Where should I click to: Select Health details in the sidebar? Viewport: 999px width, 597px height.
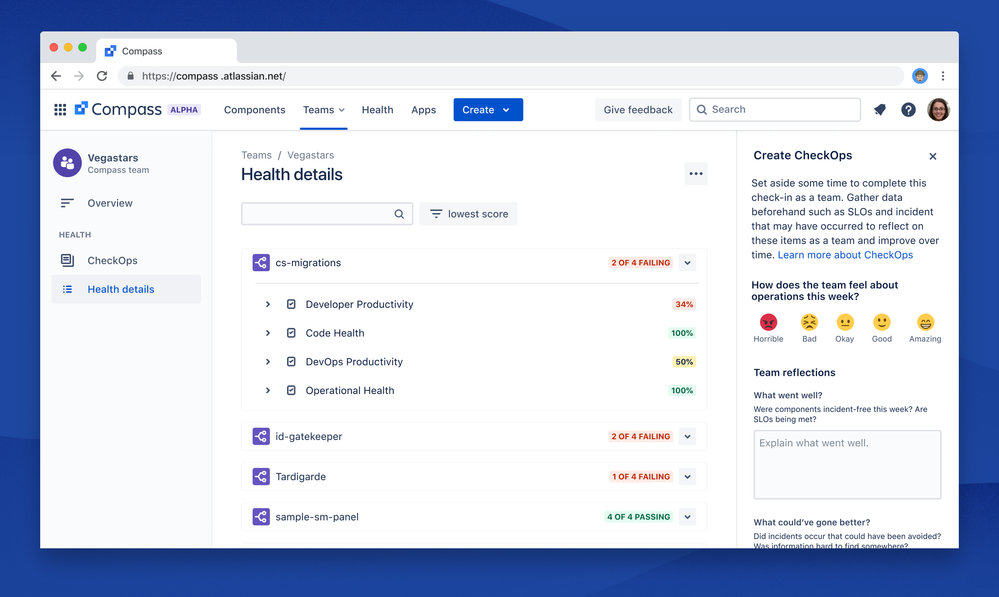pyautogui.click(x=126, y=289)
